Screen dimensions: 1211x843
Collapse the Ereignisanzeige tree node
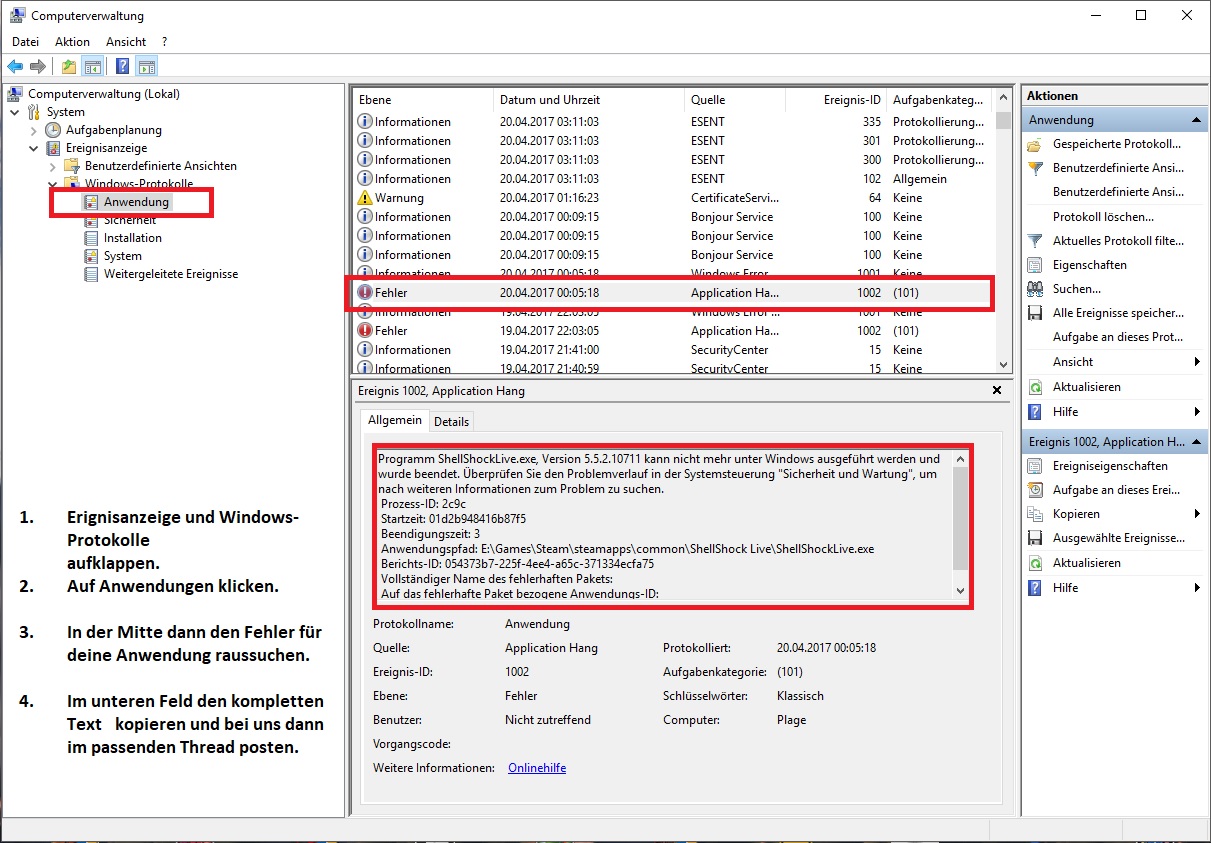(x=33, y=148)
